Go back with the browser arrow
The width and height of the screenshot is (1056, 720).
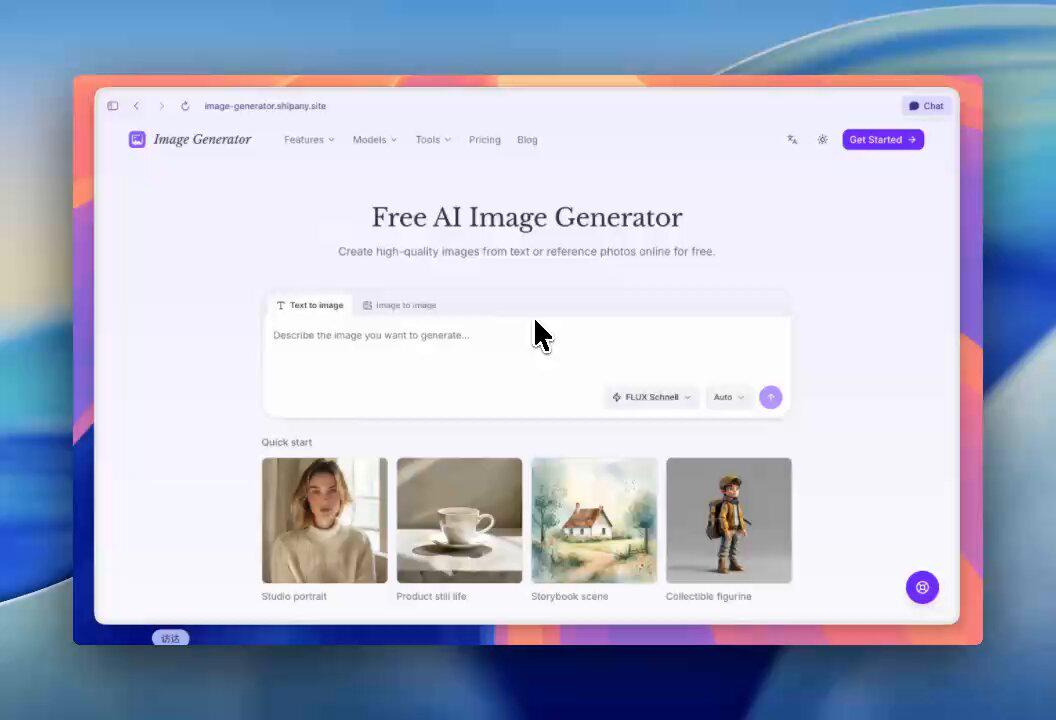click(137, 106)
